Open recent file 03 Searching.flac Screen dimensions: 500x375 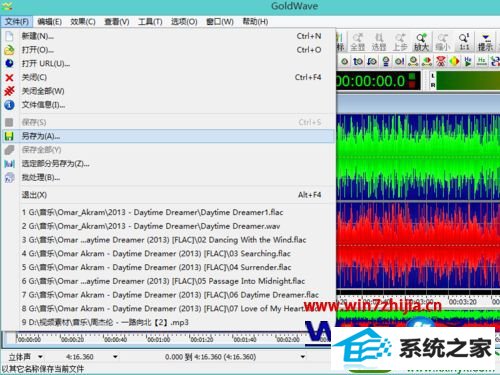(156, 253)
